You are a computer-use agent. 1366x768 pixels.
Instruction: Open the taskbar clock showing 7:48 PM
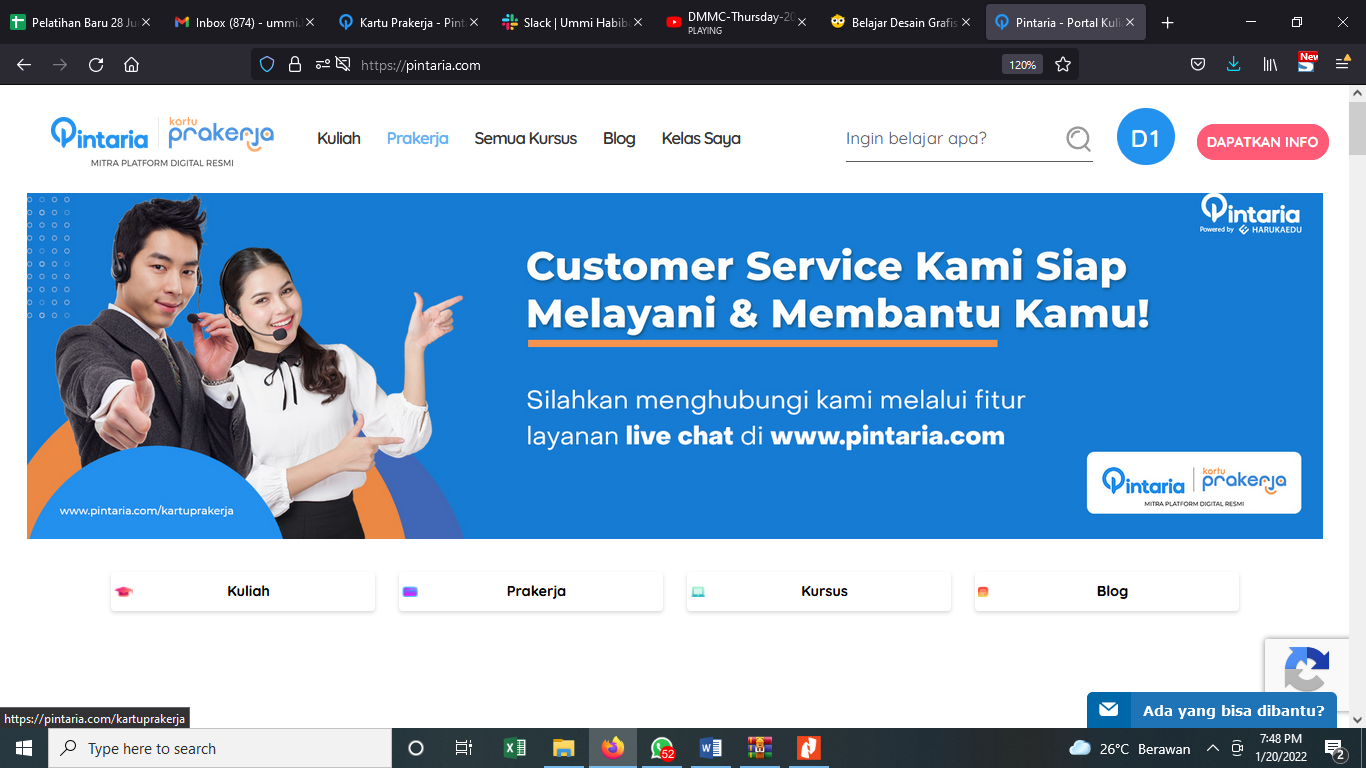1280,748
